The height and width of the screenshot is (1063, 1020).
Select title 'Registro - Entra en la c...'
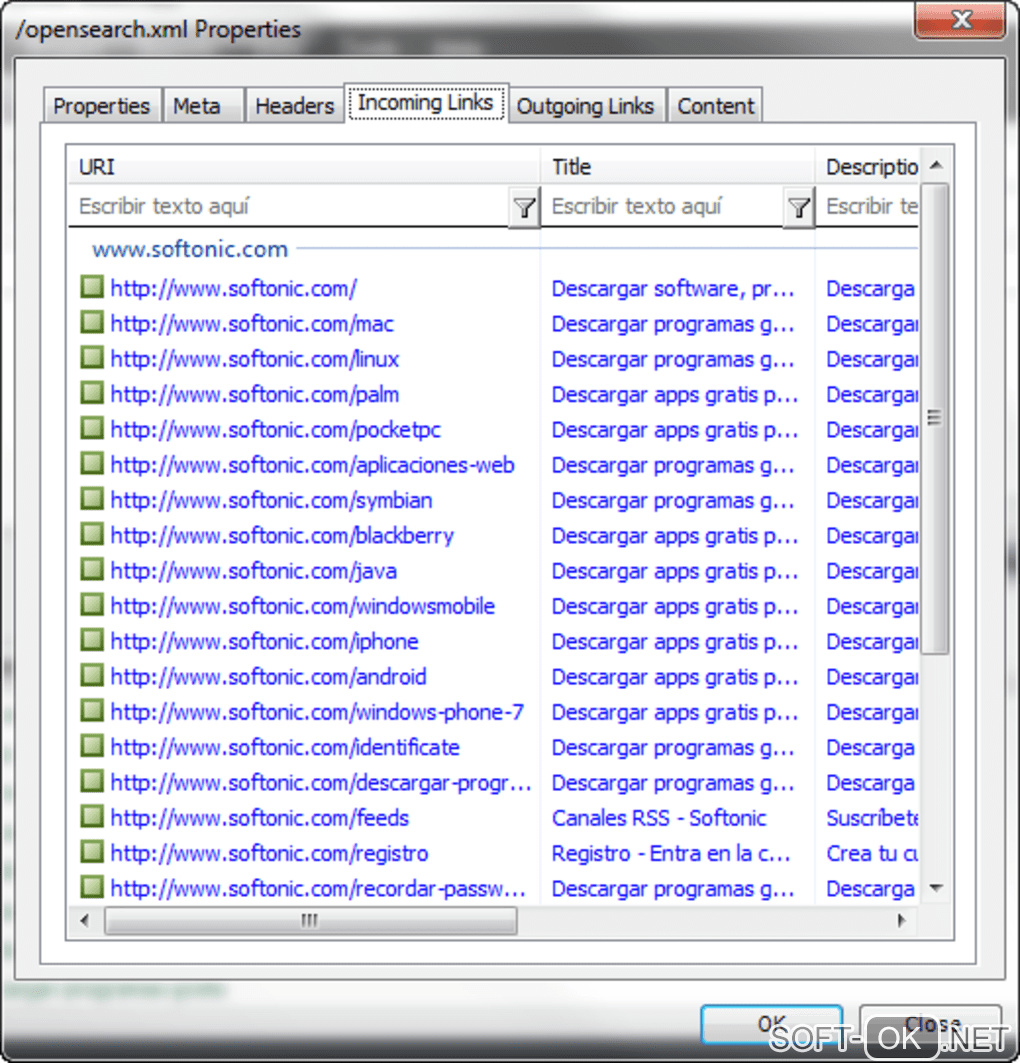point(671,854)
